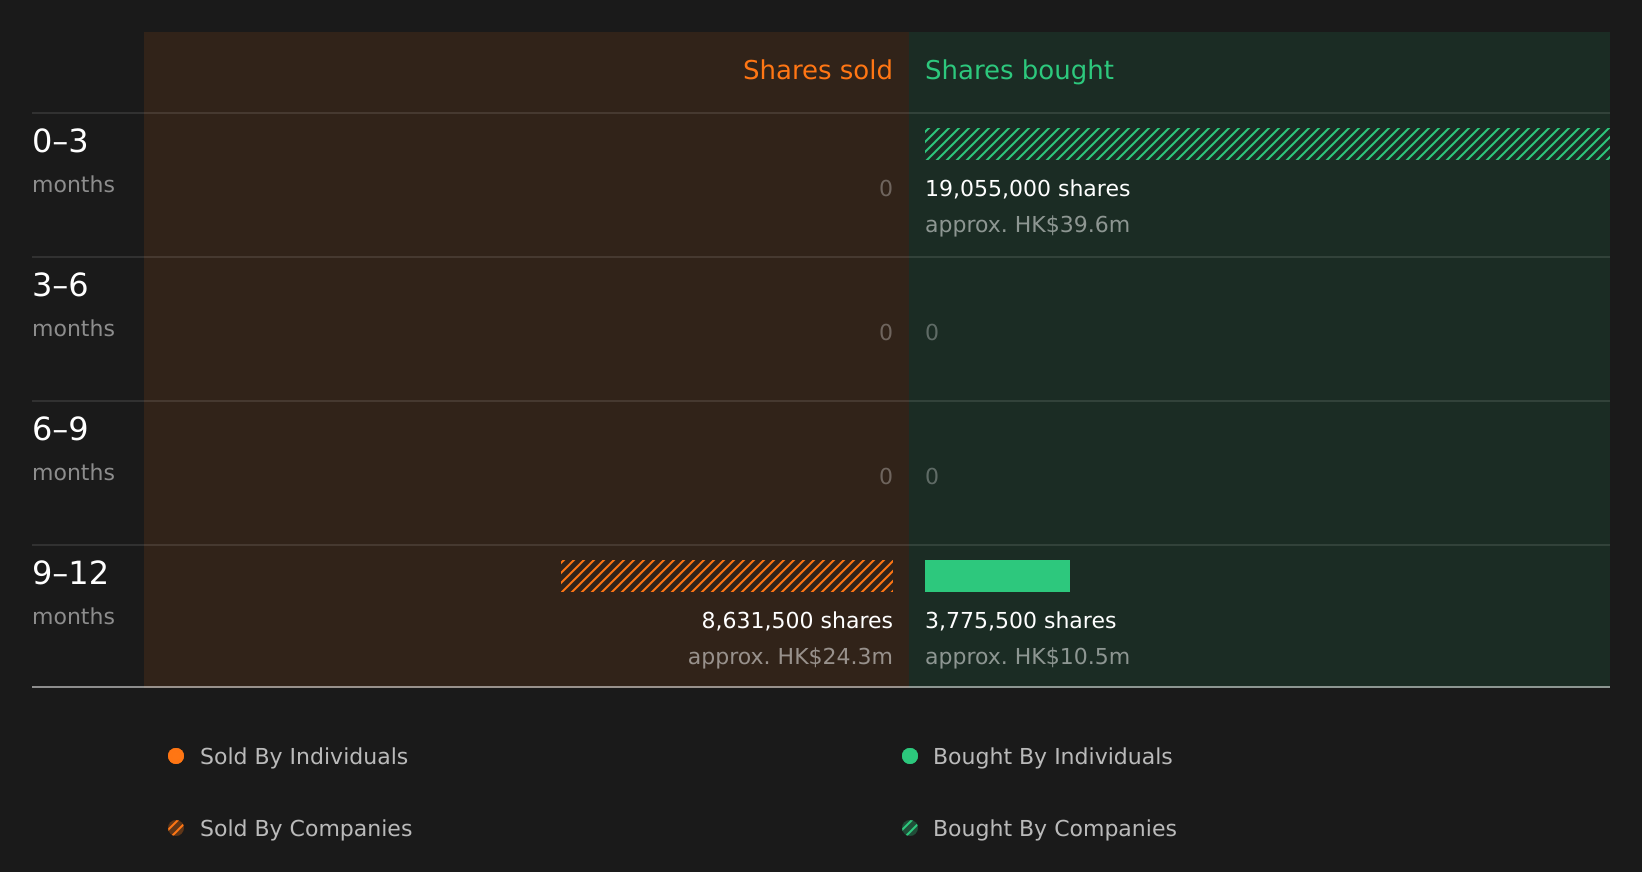Click the Sold By Companies striped icon
Viewport: 1642px width, 872px height.
176,828
